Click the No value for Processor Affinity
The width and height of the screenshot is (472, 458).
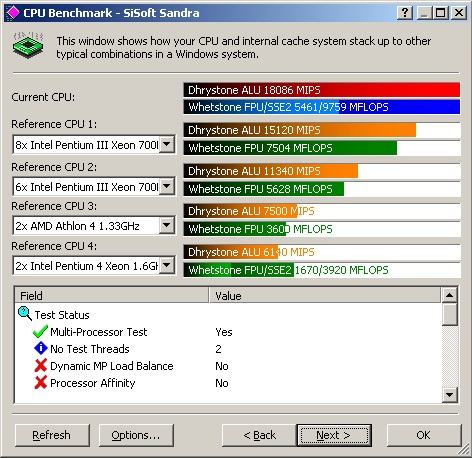(222, 383)
